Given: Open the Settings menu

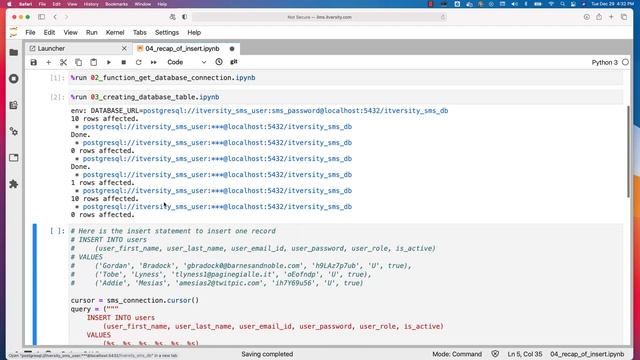Looking at the screenshot, I should [x=167, y=32].
